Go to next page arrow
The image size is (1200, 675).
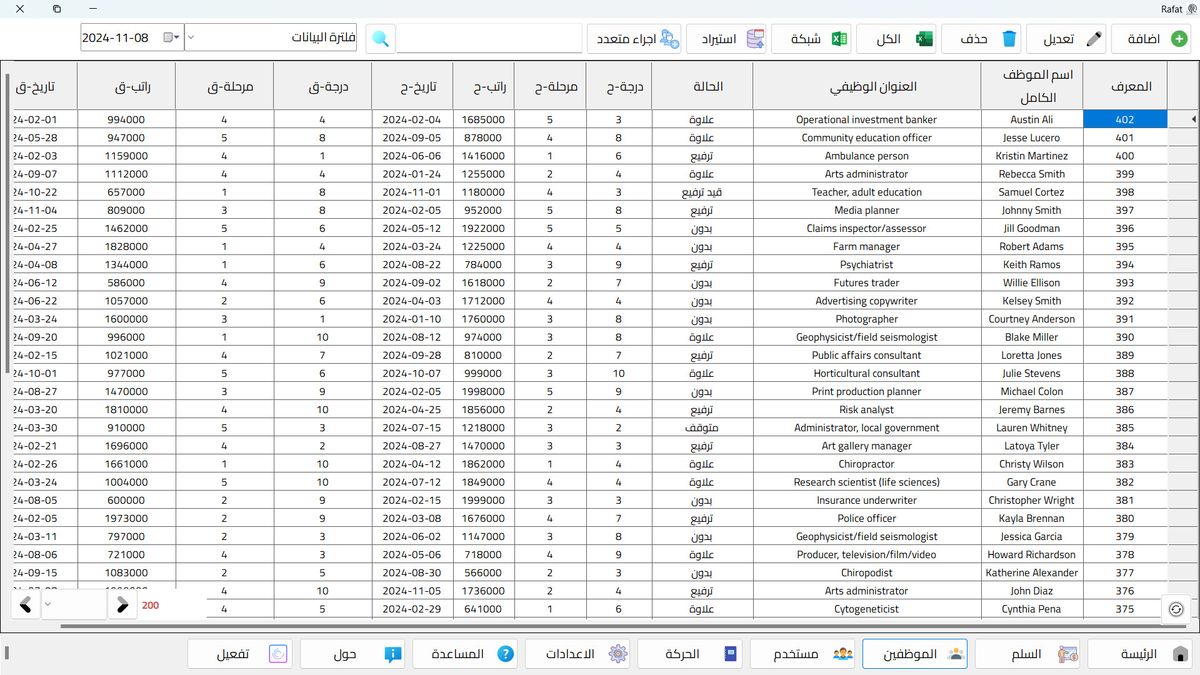[x=122, y=605]
